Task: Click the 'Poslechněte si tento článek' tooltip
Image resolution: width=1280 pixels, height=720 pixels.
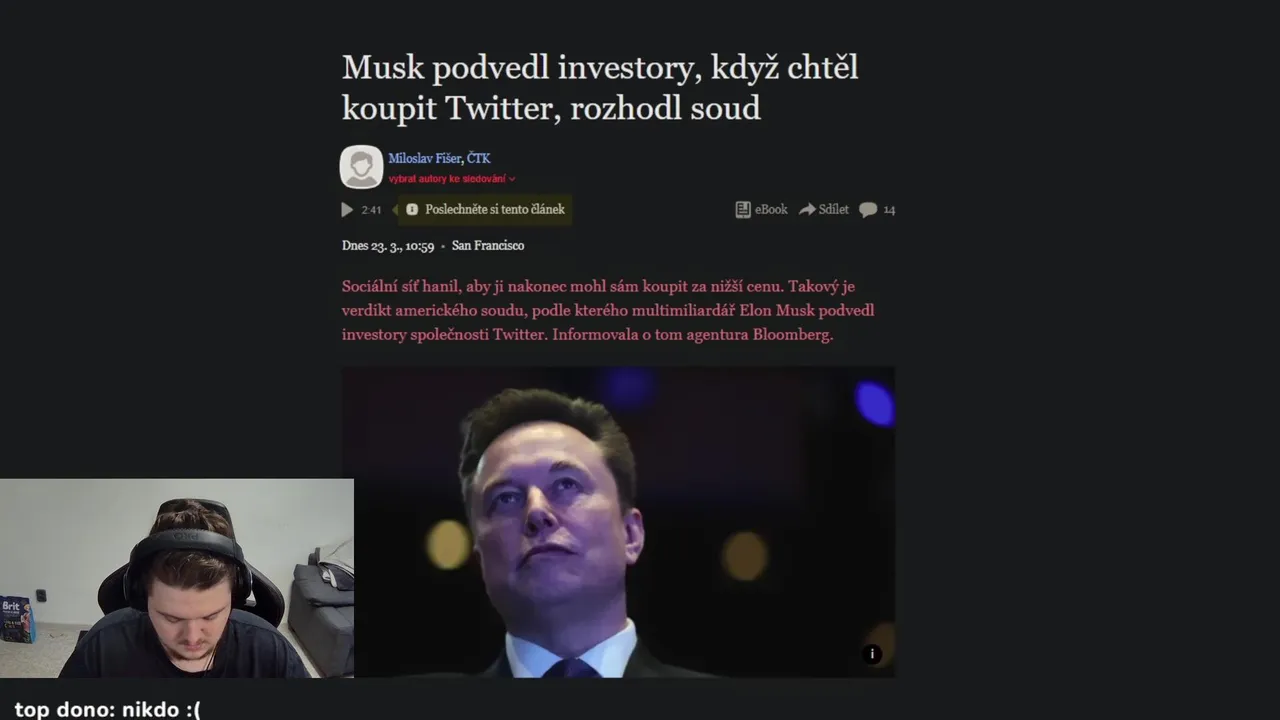Action: pos(494,210)
